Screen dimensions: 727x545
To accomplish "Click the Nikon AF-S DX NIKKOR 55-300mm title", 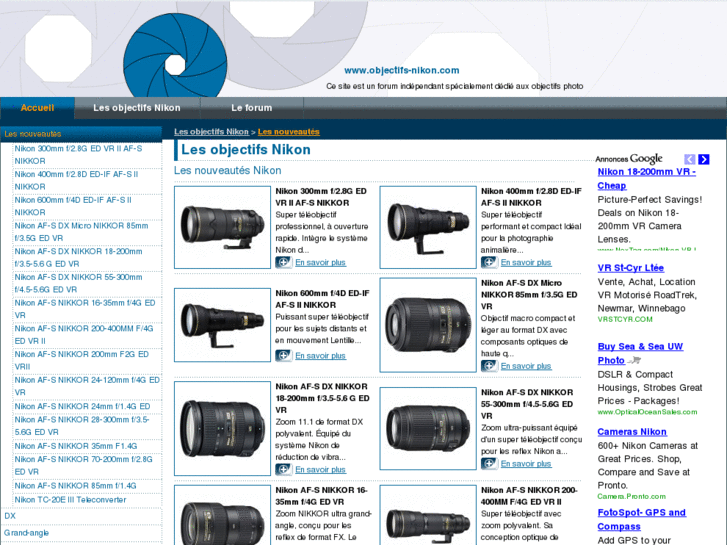I will (x=527, y=404).
